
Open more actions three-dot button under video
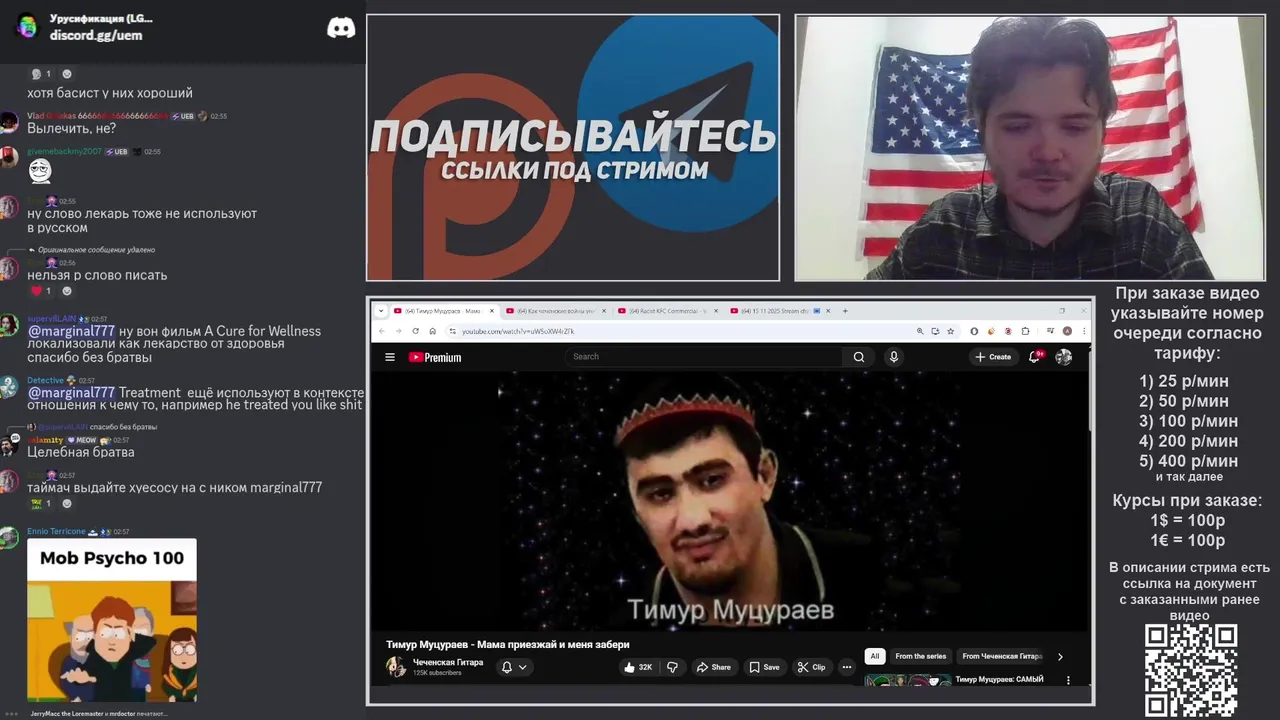pos(847,667)
